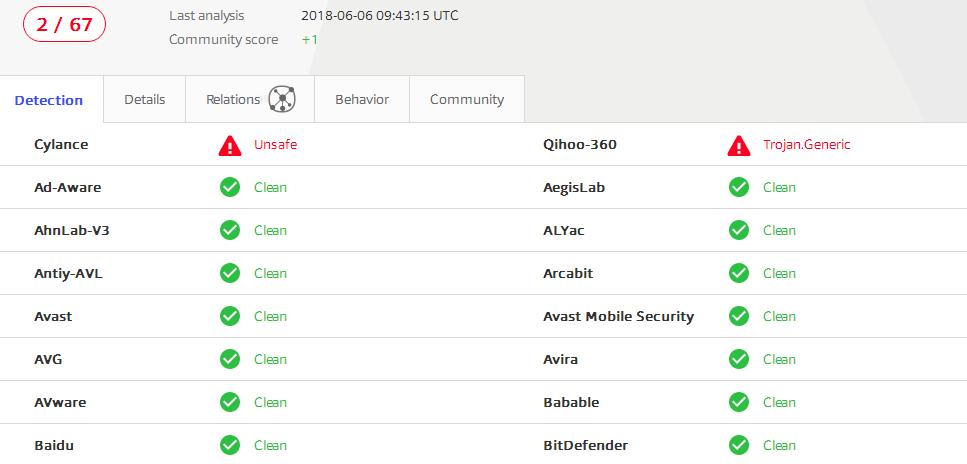Click the green check icon beside Avast

230,316
